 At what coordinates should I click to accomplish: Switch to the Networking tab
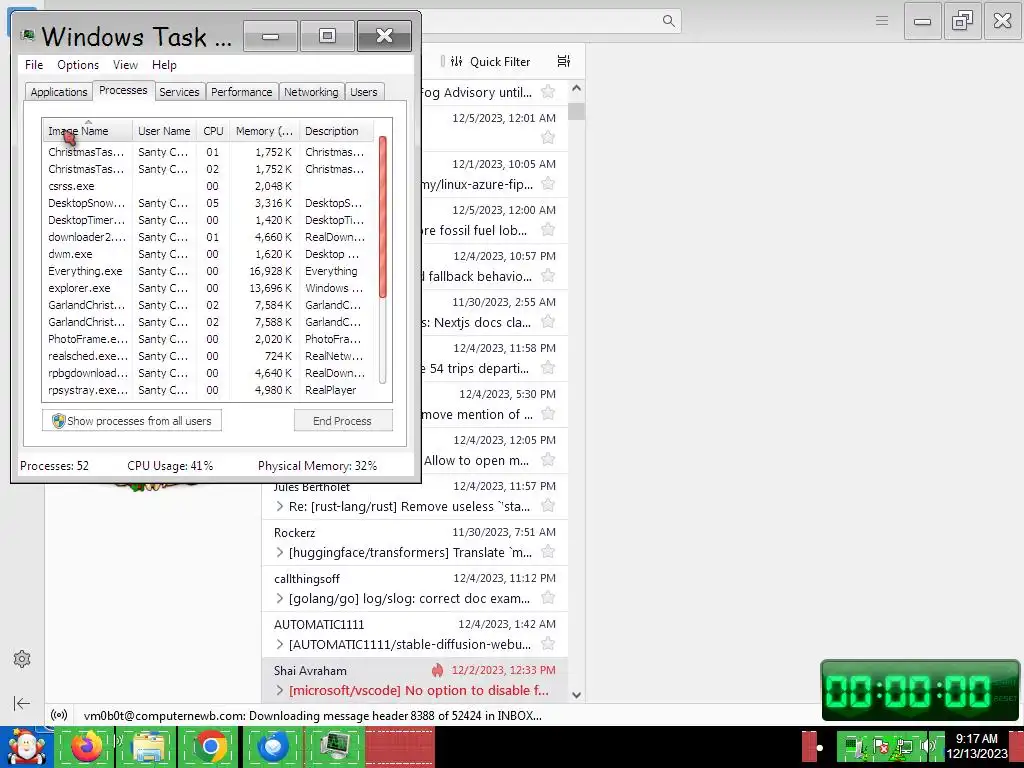[x=311, y=92]
